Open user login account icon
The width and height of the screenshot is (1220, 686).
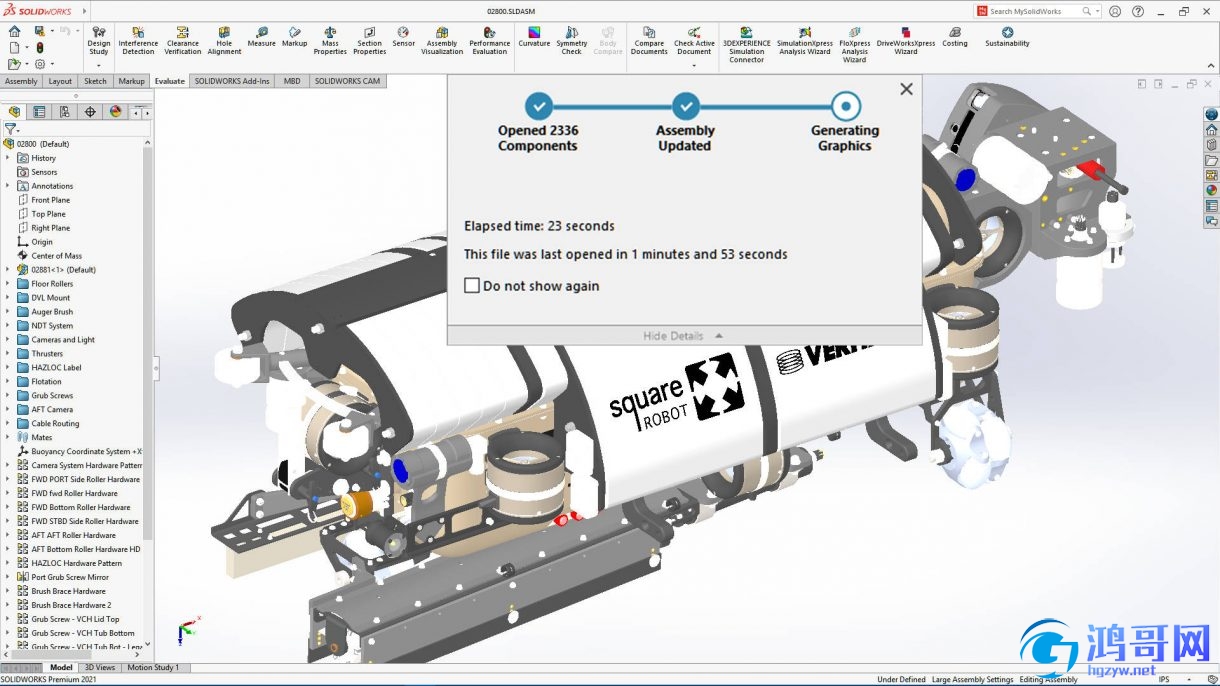[x=1115, y=12]
